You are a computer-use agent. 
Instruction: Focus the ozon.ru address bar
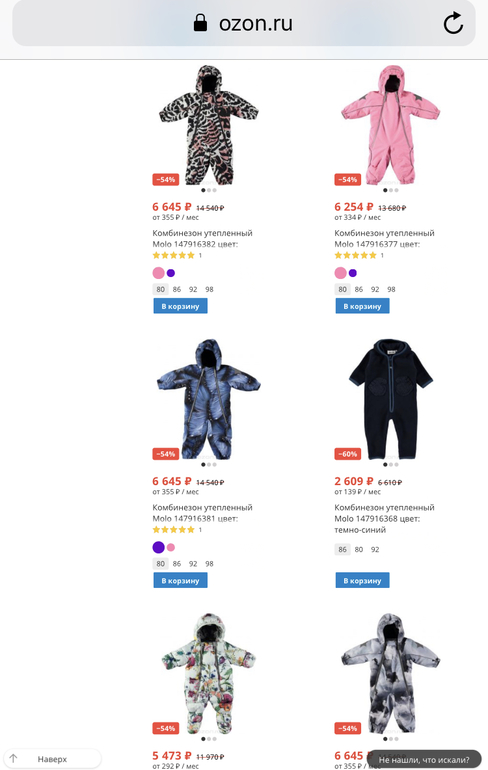coord(244,23)
